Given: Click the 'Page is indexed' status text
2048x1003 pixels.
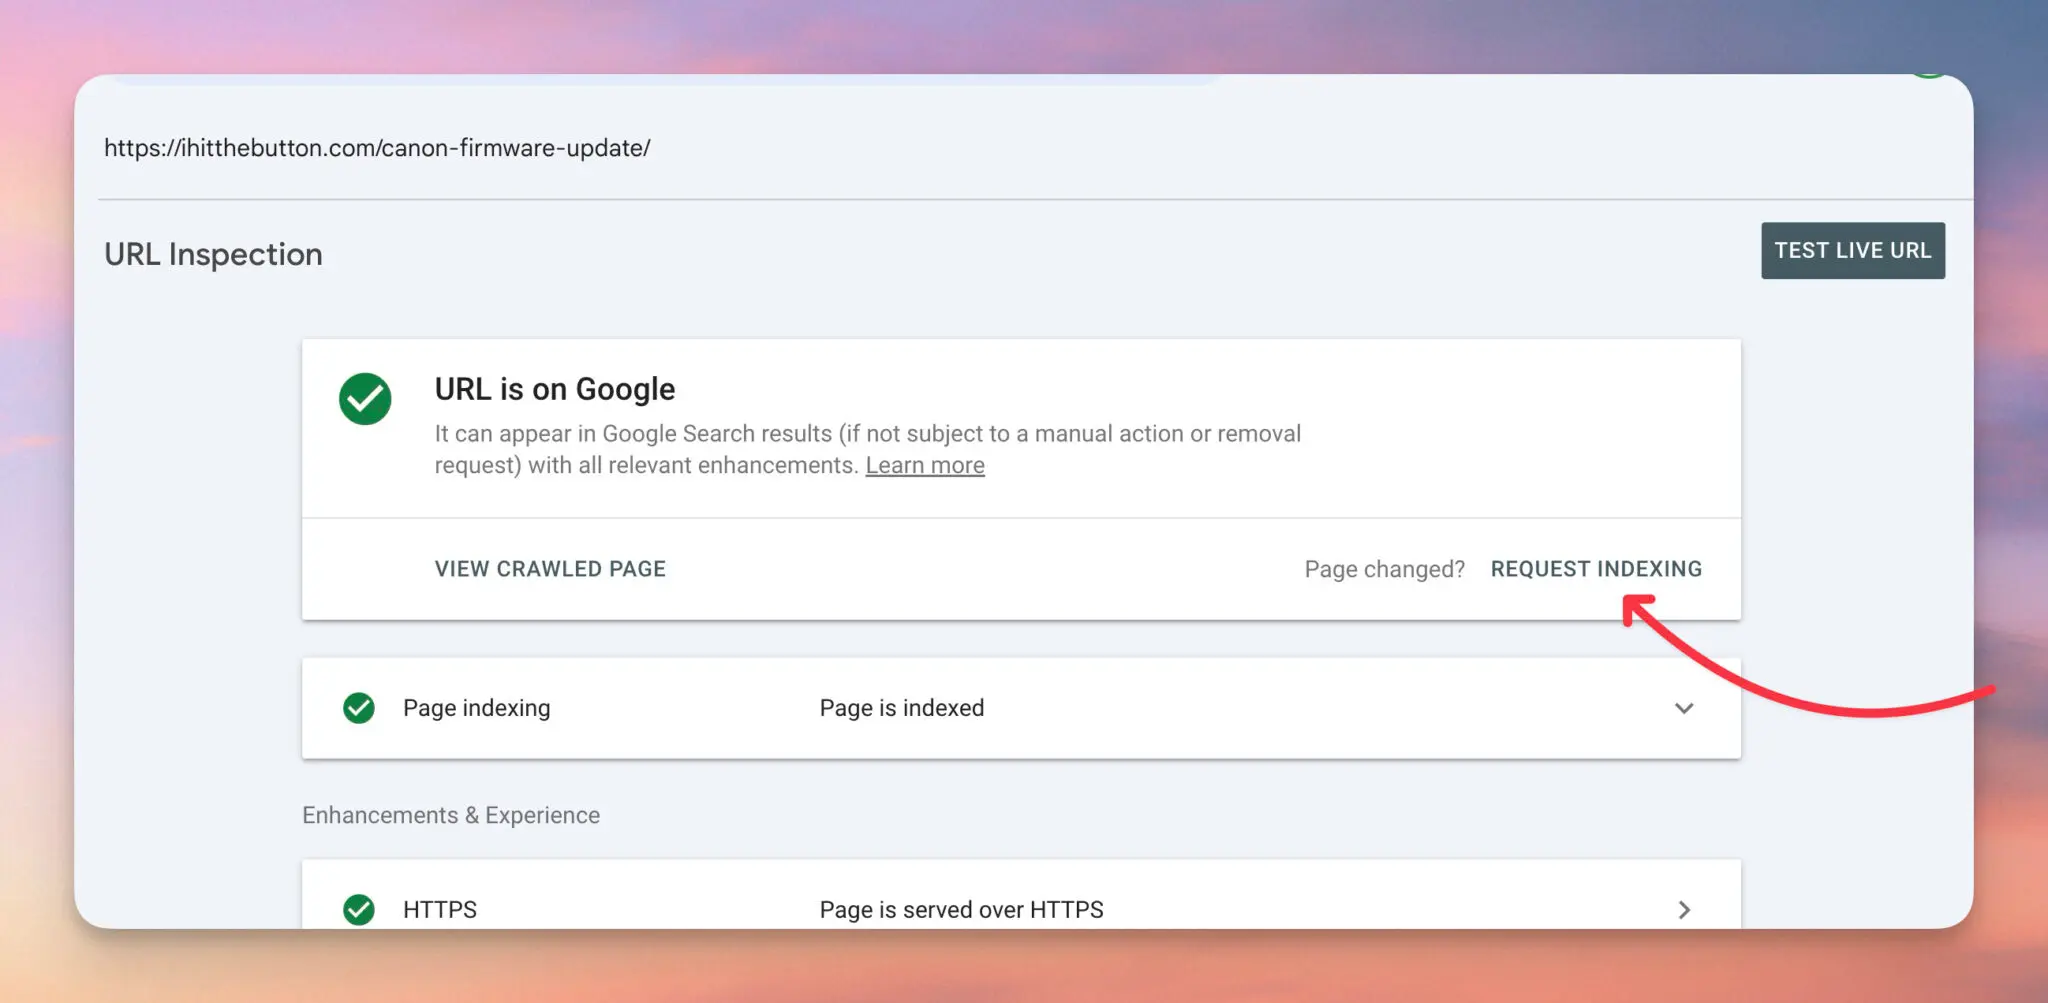Looking at the screenshot, I should 902,708.
